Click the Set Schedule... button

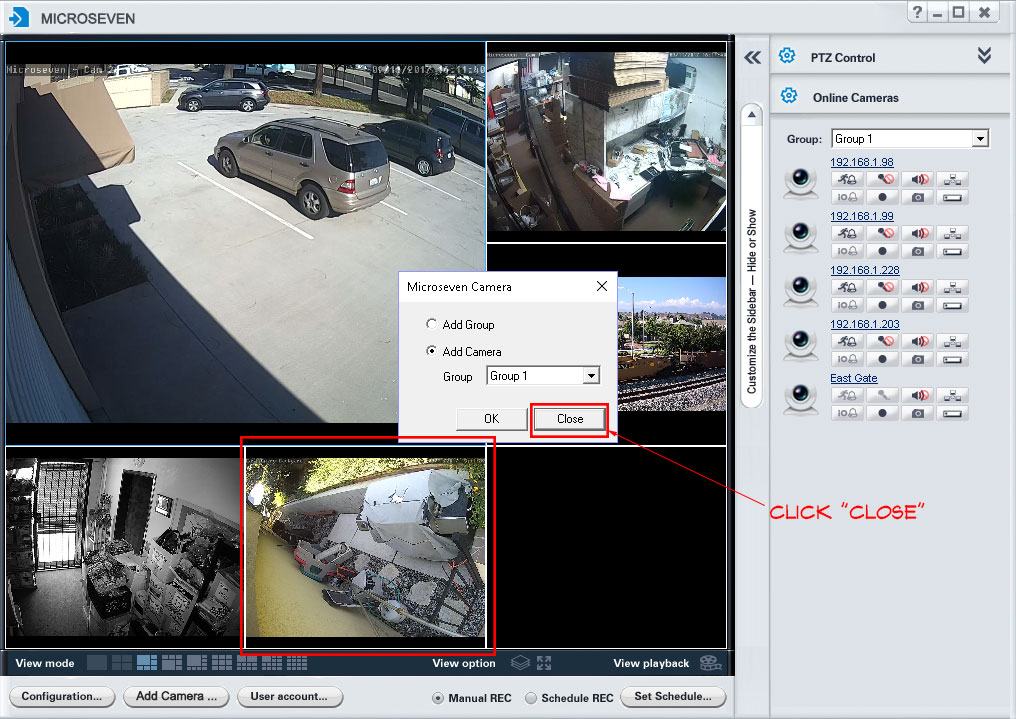coord(673,696)
